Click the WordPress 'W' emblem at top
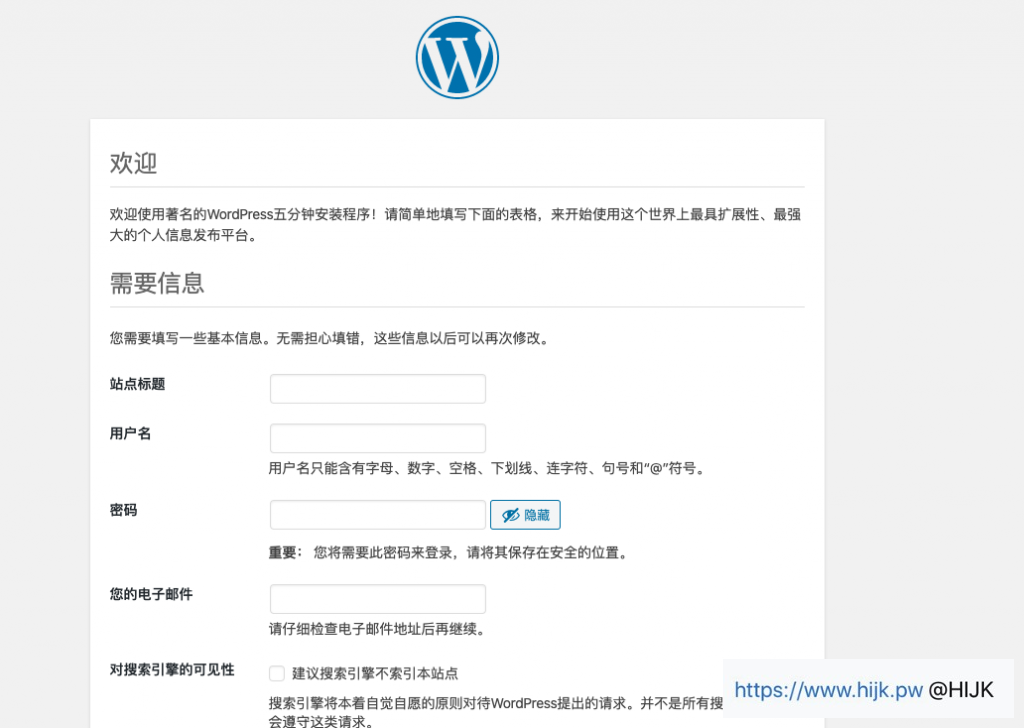 (456, 57)
